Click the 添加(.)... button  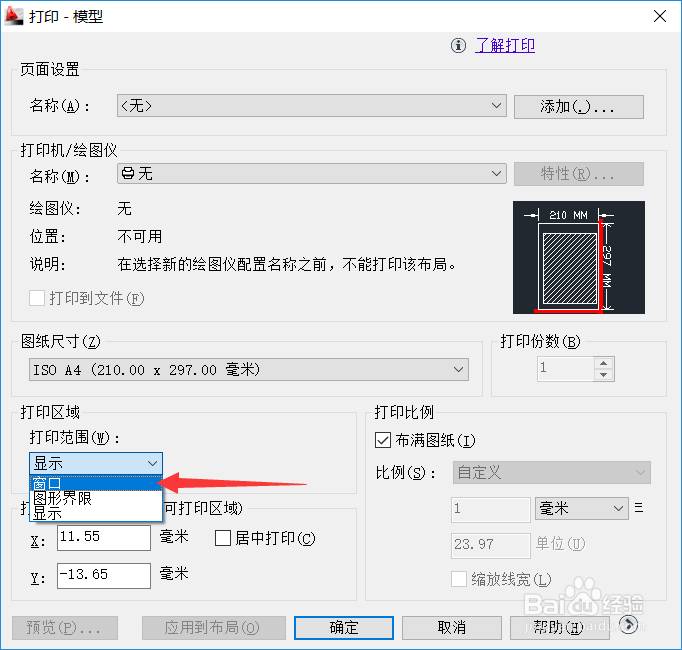click(578, 107)
